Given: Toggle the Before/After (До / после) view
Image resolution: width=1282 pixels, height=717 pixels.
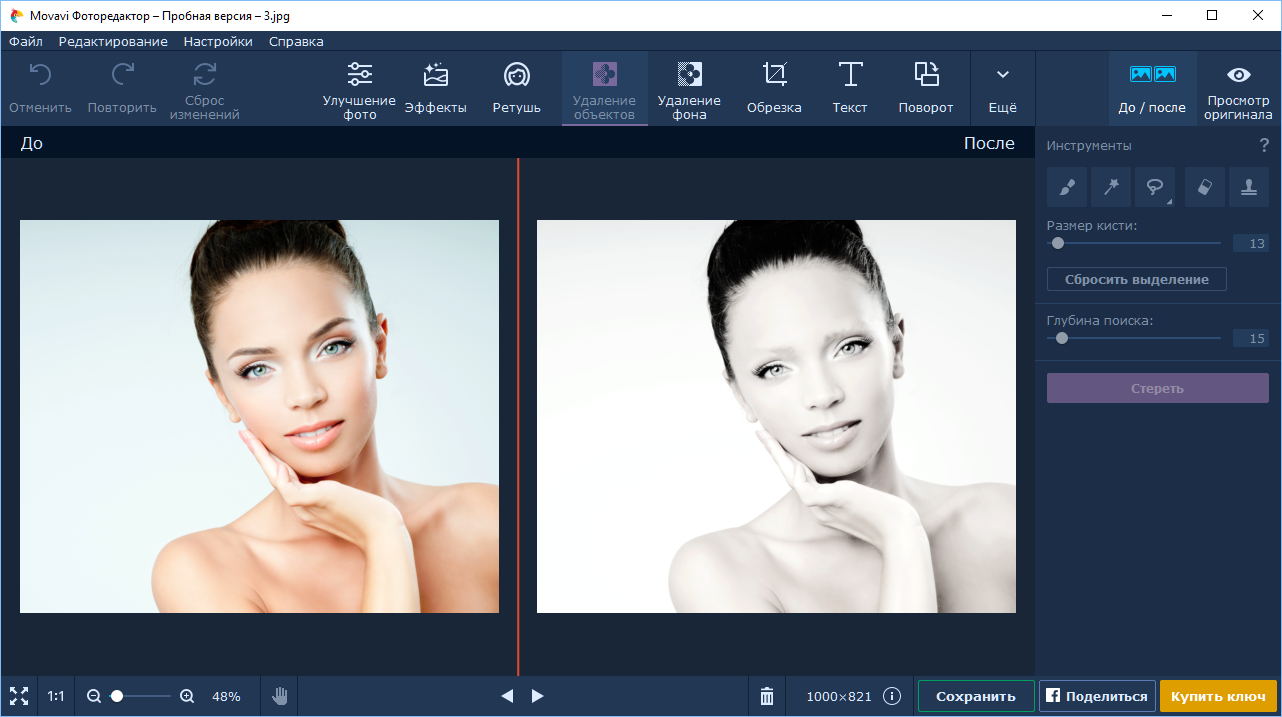Looking at the screenshot, I should (1152, 88).
